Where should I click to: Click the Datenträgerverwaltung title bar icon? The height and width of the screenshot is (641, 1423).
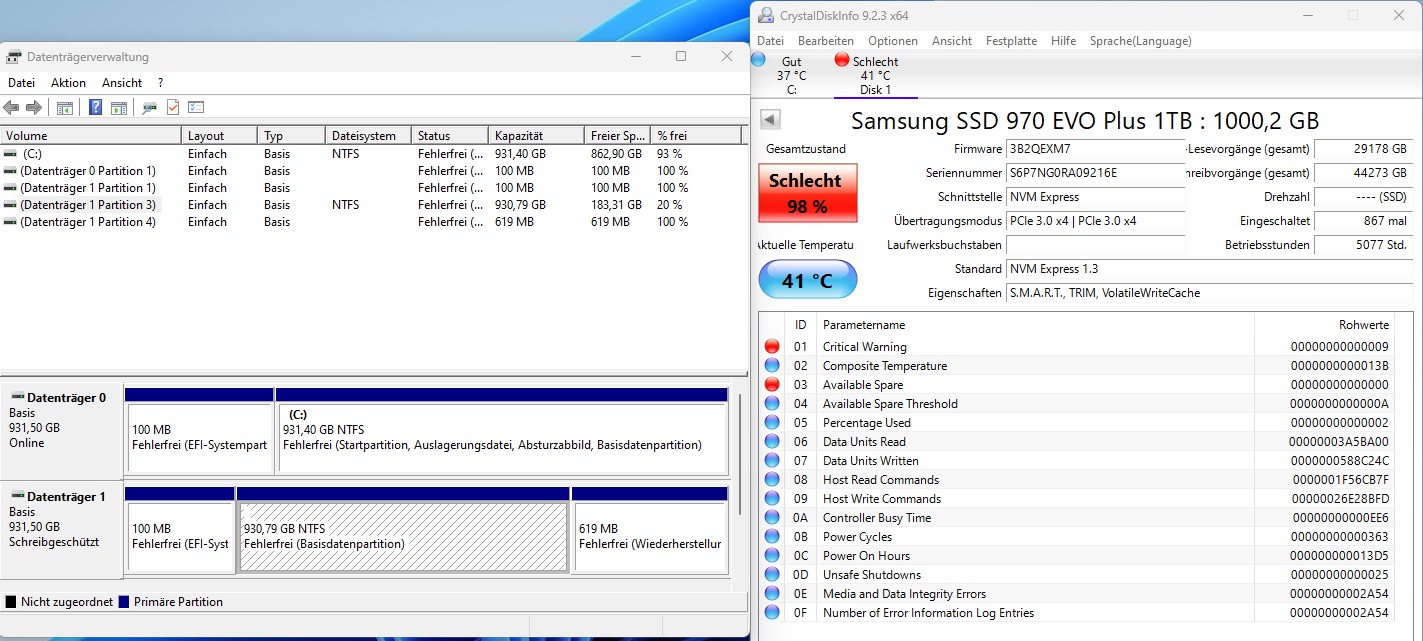point(14,57)
